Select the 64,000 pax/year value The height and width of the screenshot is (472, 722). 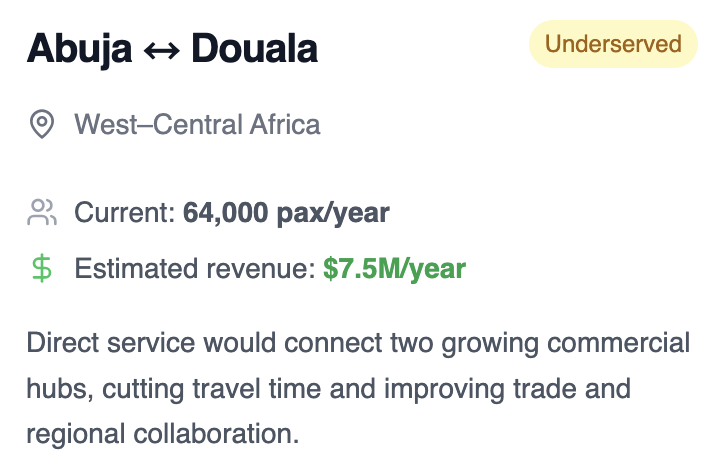[286, 213]
